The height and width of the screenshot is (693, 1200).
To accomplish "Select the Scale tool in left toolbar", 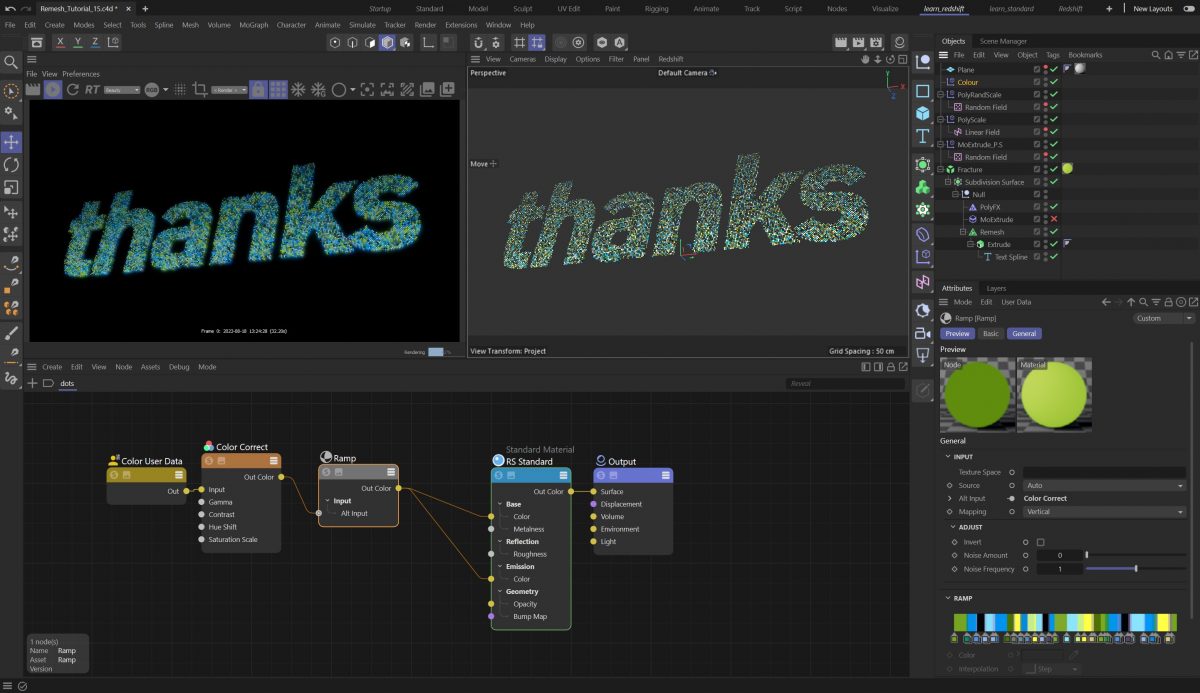I will click(11, 188).
